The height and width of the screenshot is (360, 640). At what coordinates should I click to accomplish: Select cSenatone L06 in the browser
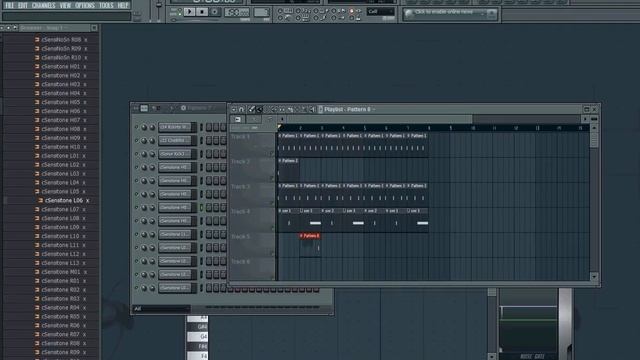tap(64, 200)
